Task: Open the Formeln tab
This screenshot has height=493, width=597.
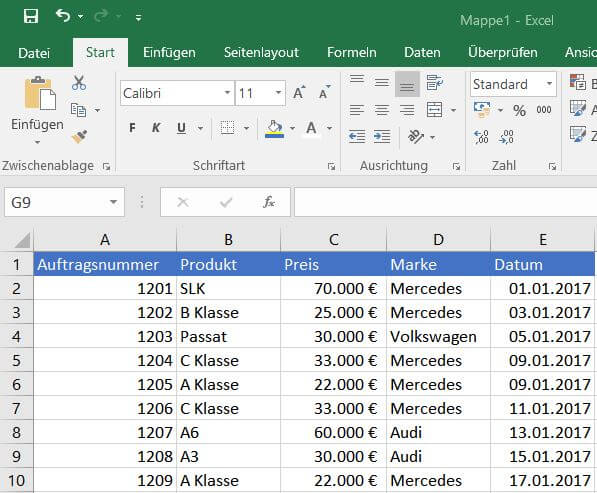Action: pyautogui.click(x=352, y=53)
